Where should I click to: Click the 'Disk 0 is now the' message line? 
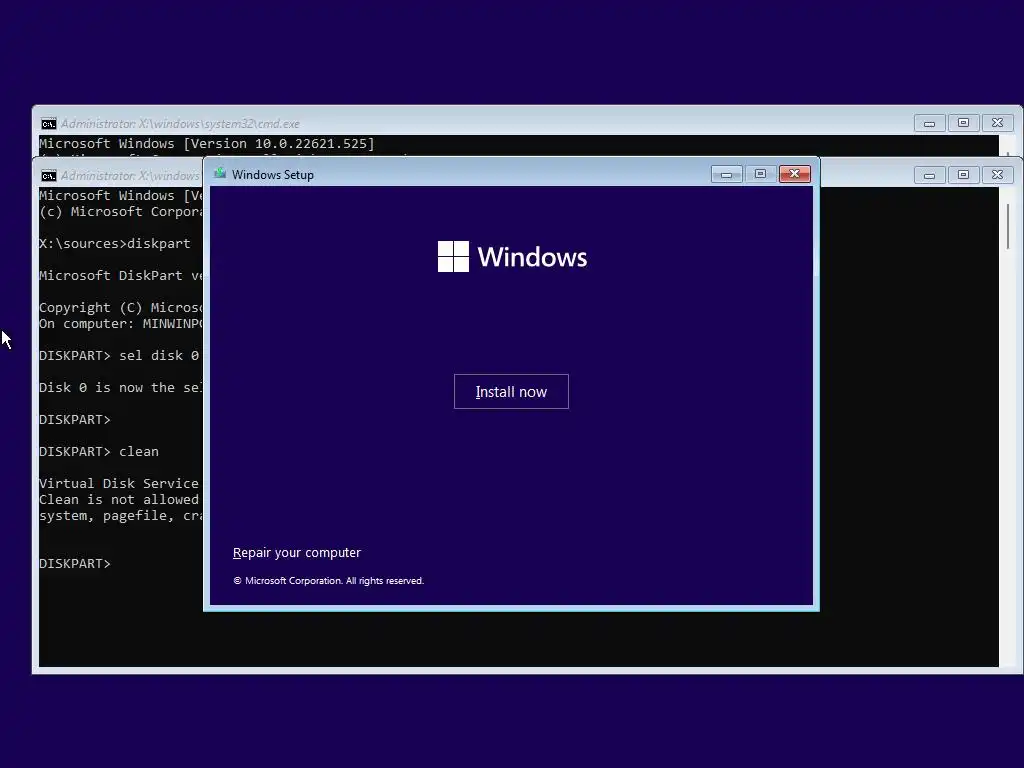tap(121, 388)
